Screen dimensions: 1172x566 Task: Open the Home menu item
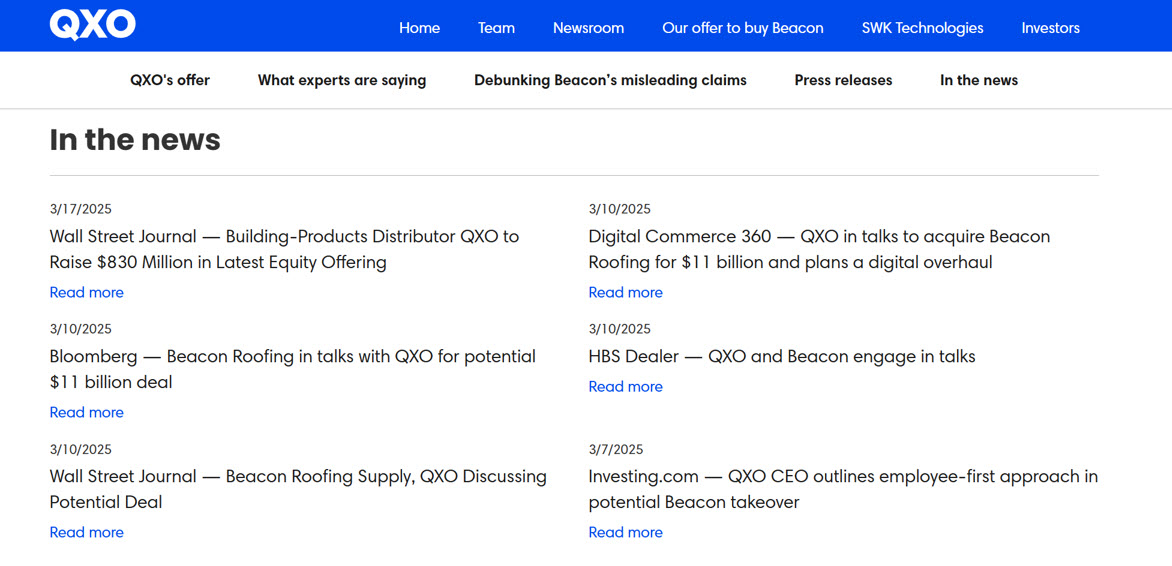tap(419, 28)
